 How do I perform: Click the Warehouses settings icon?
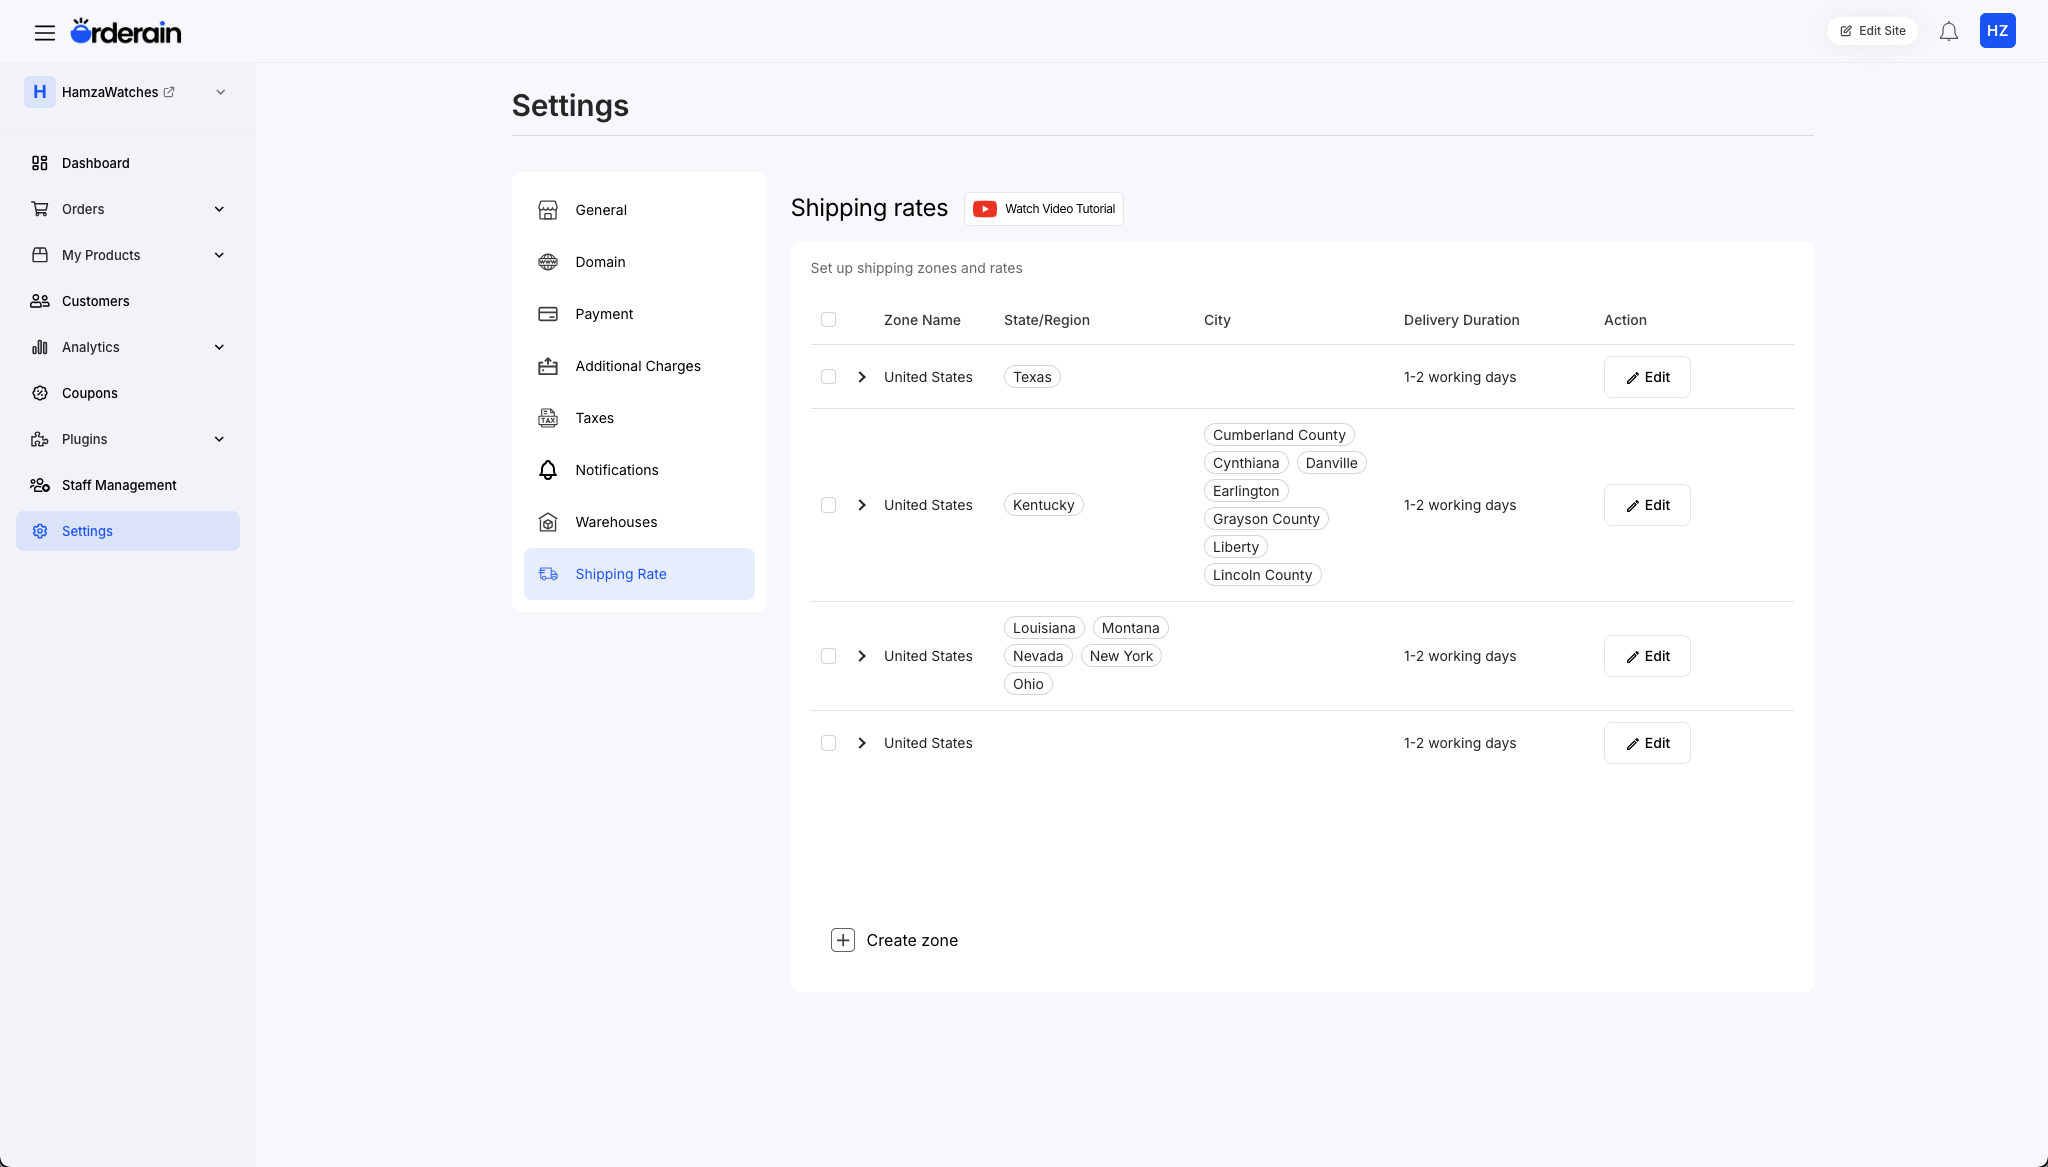click(x=548, y=522)
